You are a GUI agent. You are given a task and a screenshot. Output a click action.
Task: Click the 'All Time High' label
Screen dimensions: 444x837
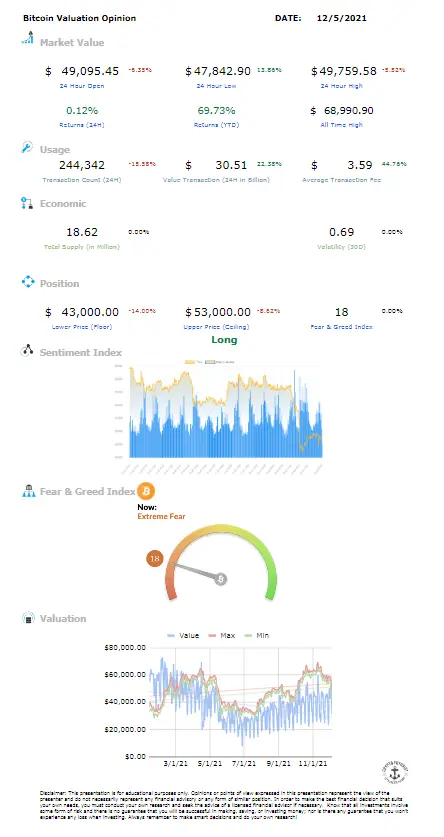point(342,125)
